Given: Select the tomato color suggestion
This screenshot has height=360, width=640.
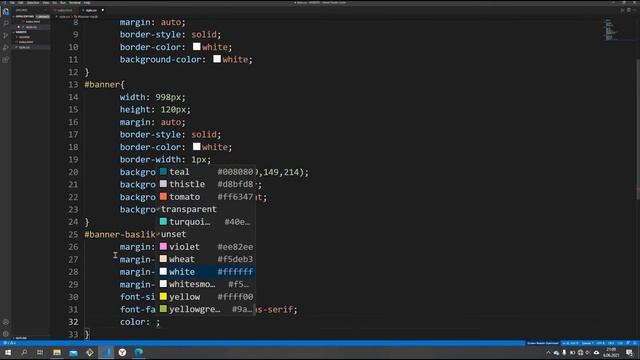Looking at the screenshot, I should (x=207, y=197).
